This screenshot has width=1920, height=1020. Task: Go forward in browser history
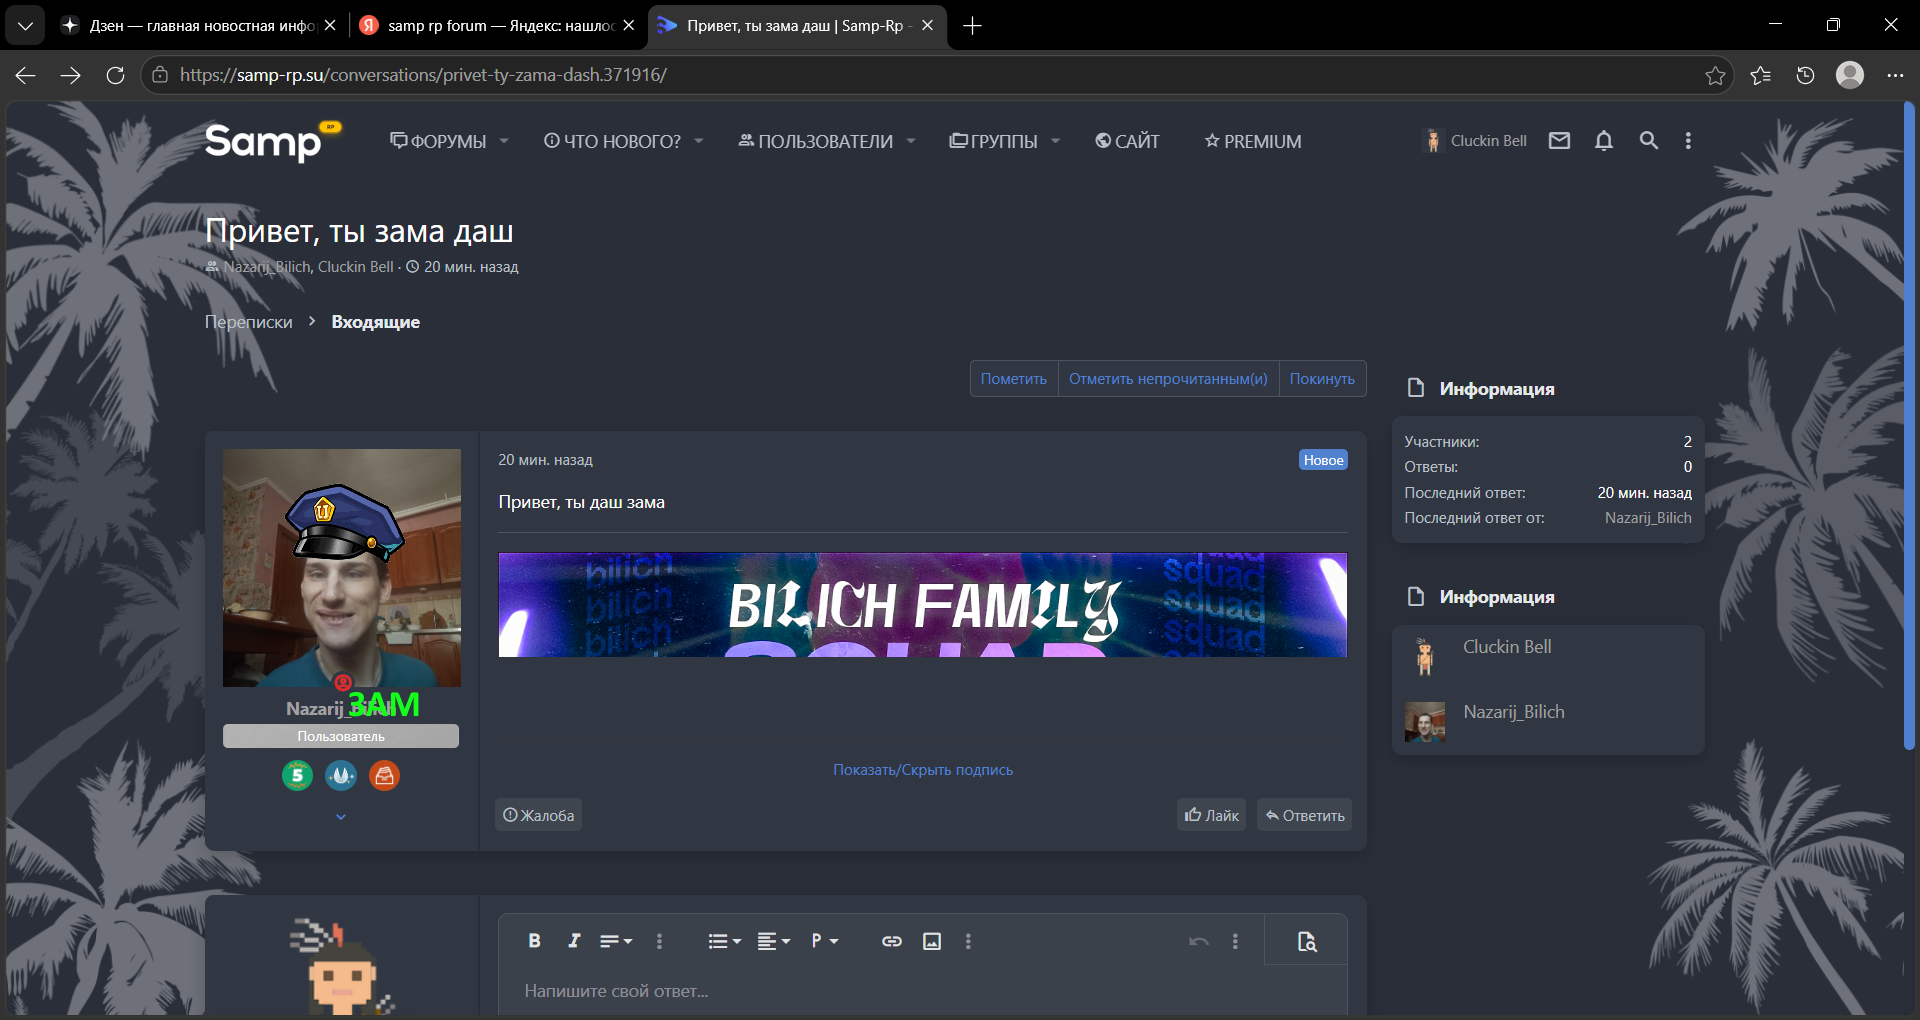click(x=70, y=75)
